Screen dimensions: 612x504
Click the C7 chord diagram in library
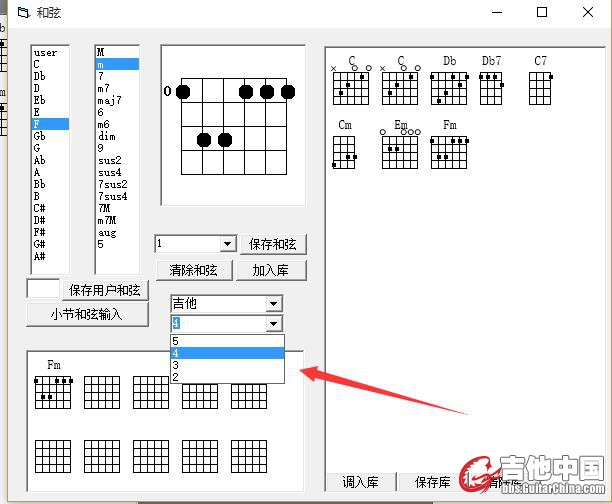540,88
